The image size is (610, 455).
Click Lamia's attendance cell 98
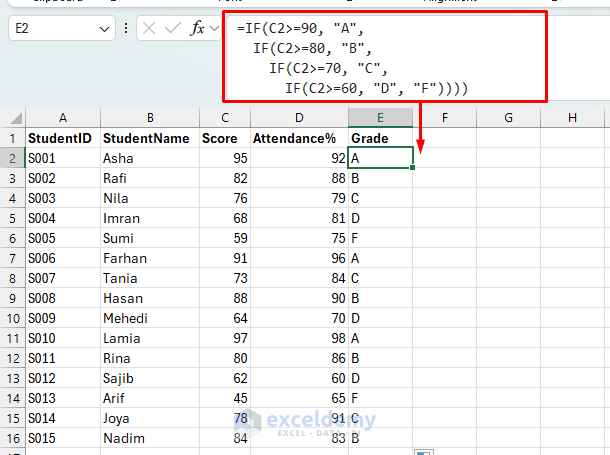pyautogui.click(x=299, y=338)
